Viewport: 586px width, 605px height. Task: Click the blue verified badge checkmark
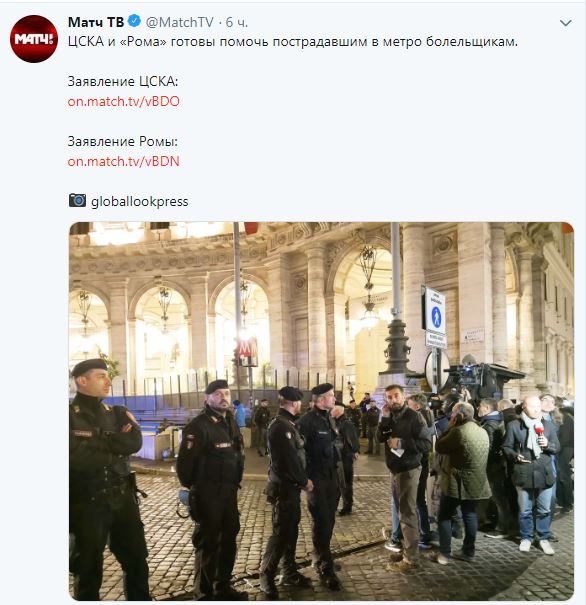coord(134,22)
